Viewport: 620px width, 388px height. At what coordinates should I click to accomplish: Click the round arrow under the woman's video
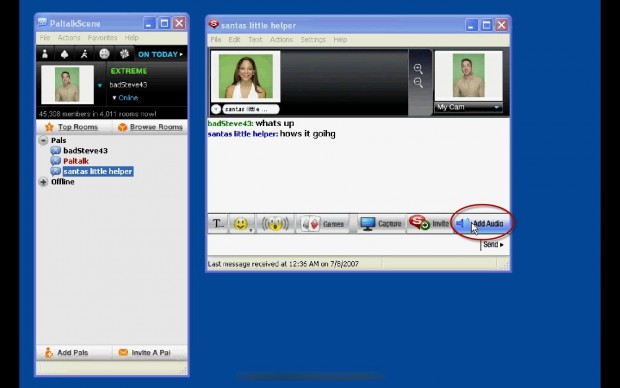[216, 109]
